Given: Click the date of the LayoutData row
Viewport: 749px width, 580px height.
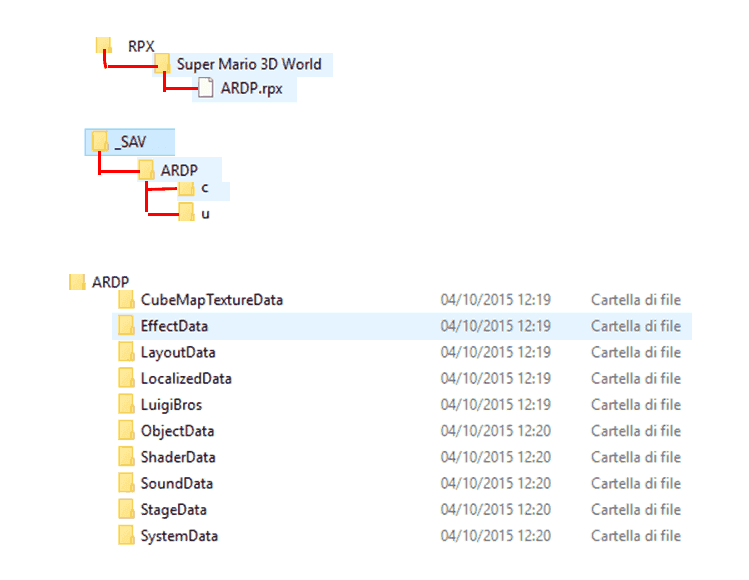Looking at the screenshot, I should pos(495,353).
